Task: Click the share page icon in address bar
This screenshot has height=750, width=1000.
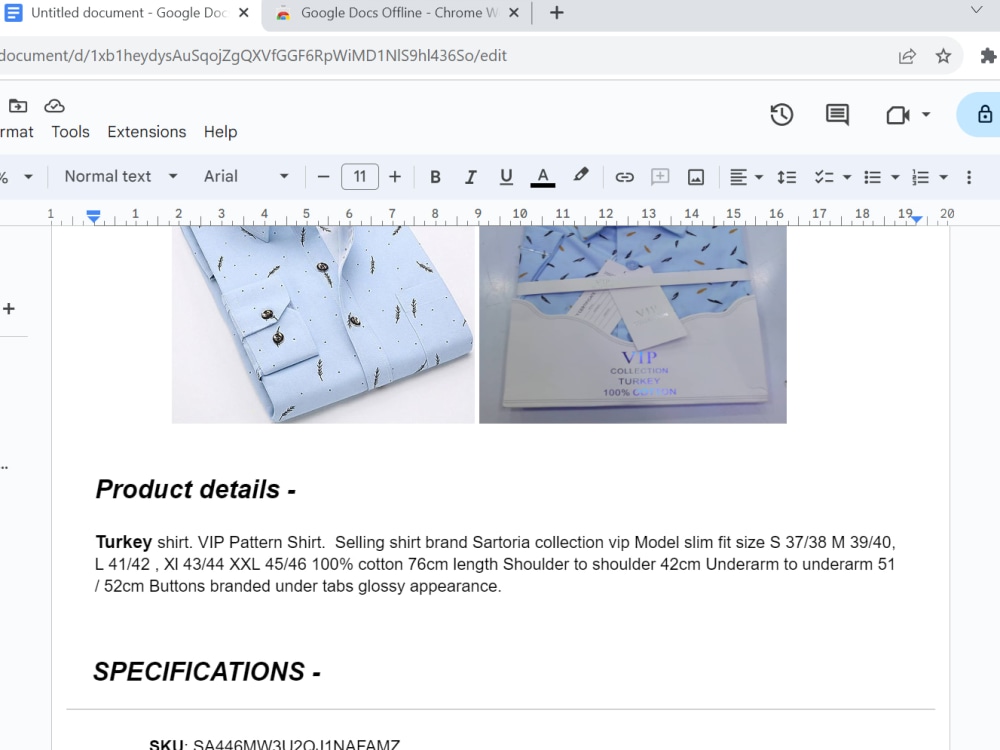Action: pos(907,56)
